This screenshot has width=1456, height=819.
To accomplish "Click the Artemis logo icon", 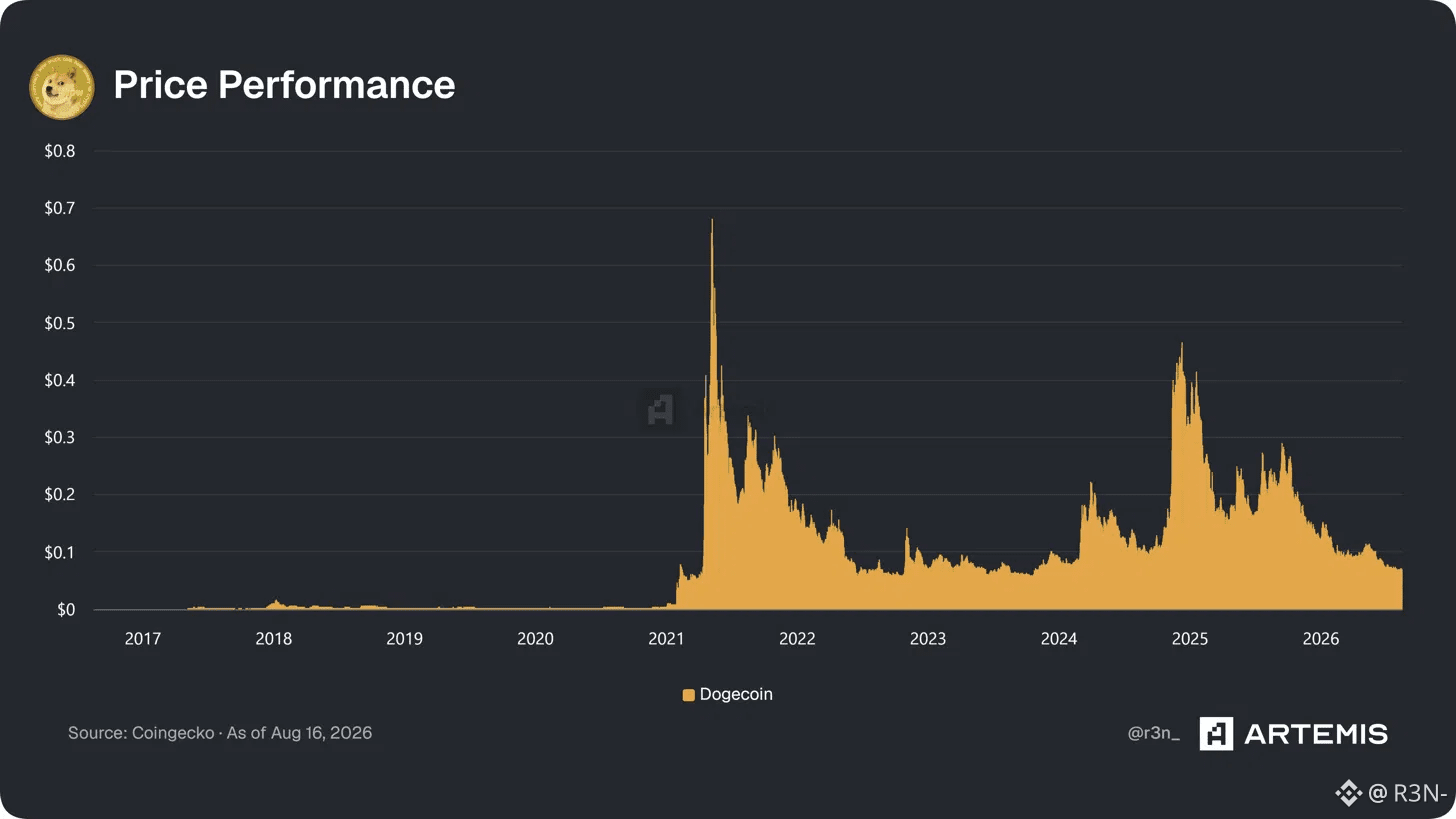I will click(1216, 734).
